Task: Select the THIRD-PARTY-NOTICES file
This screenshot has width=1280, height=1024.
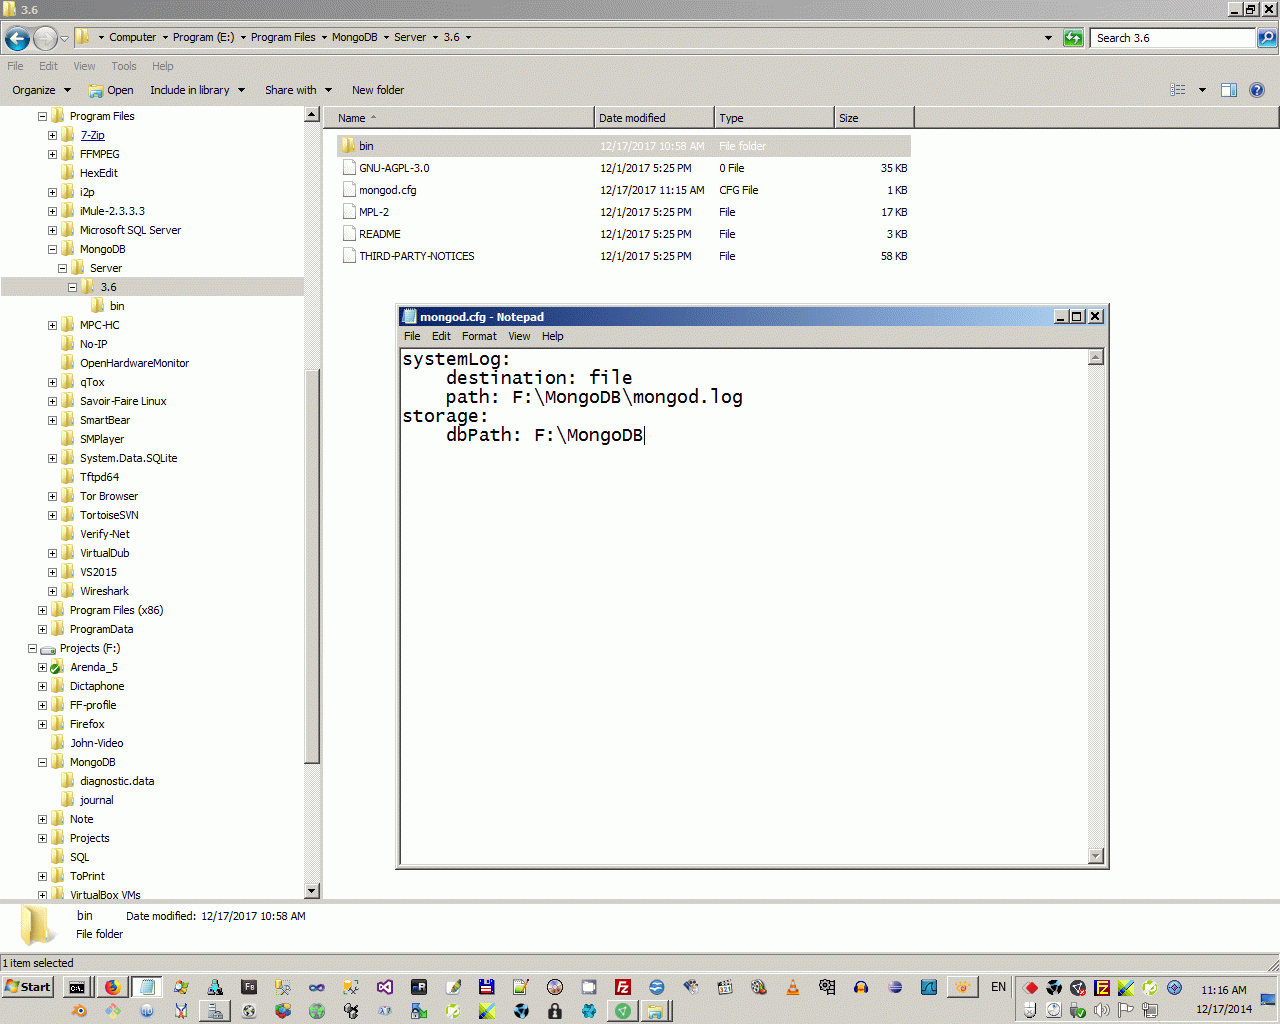Action: [416, 256]
